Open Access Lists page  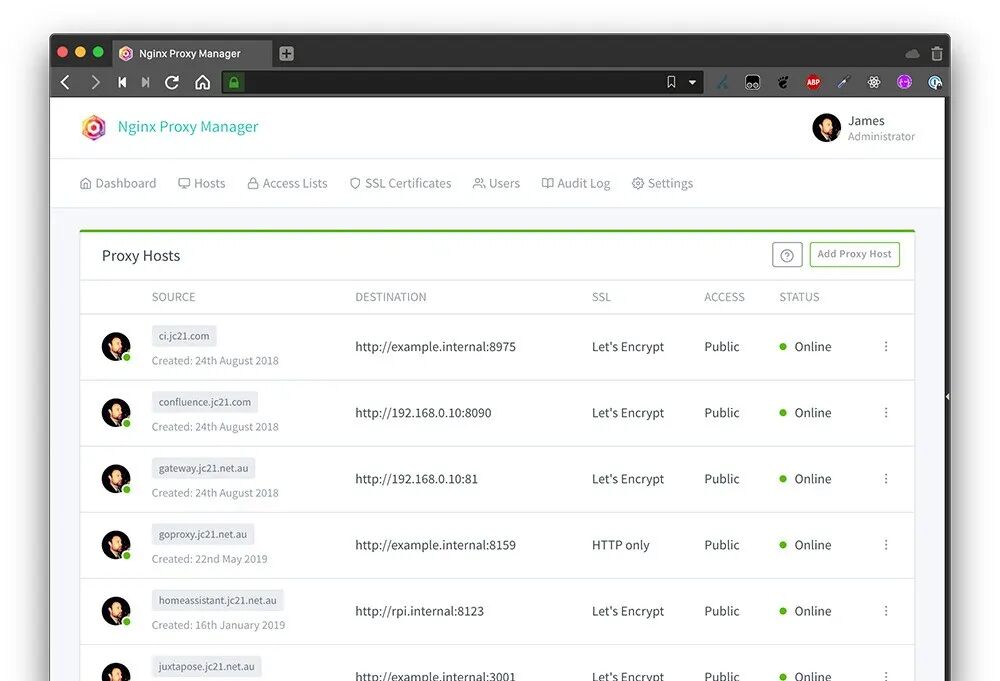click(287, 184)
